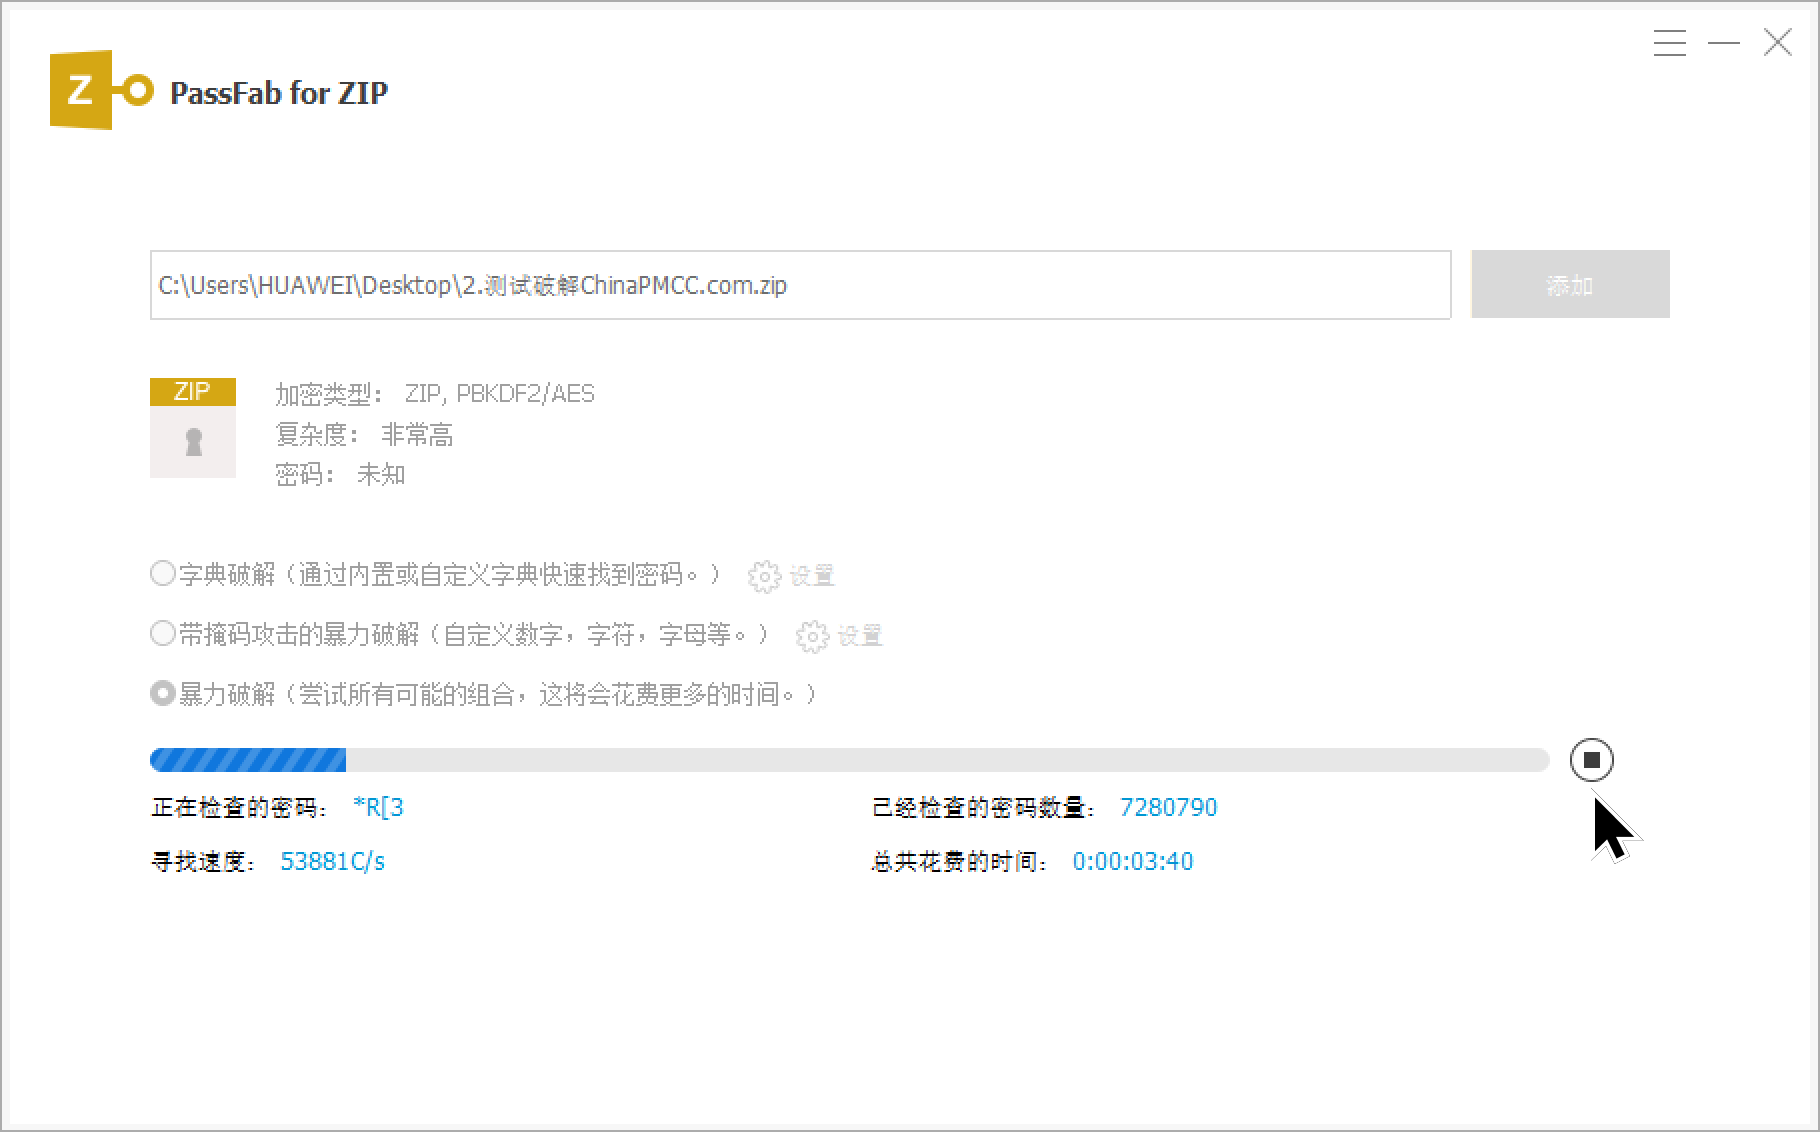The width and height of the screenshot is (1820, 1132).
Task: Click the ZIP file path input field
Action: point(800,285)
